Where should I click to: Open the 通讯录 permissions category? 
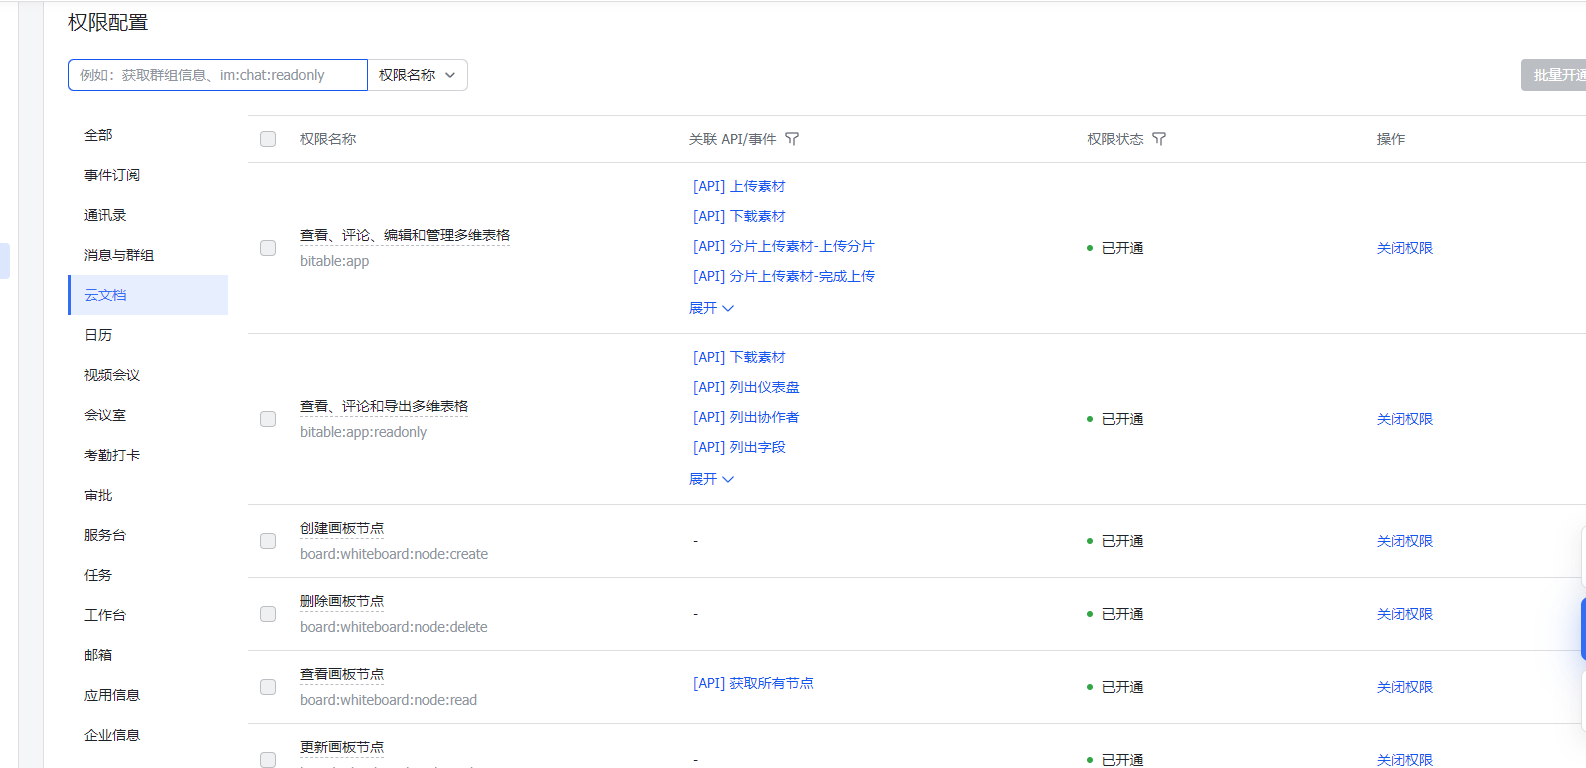(105, 215)
